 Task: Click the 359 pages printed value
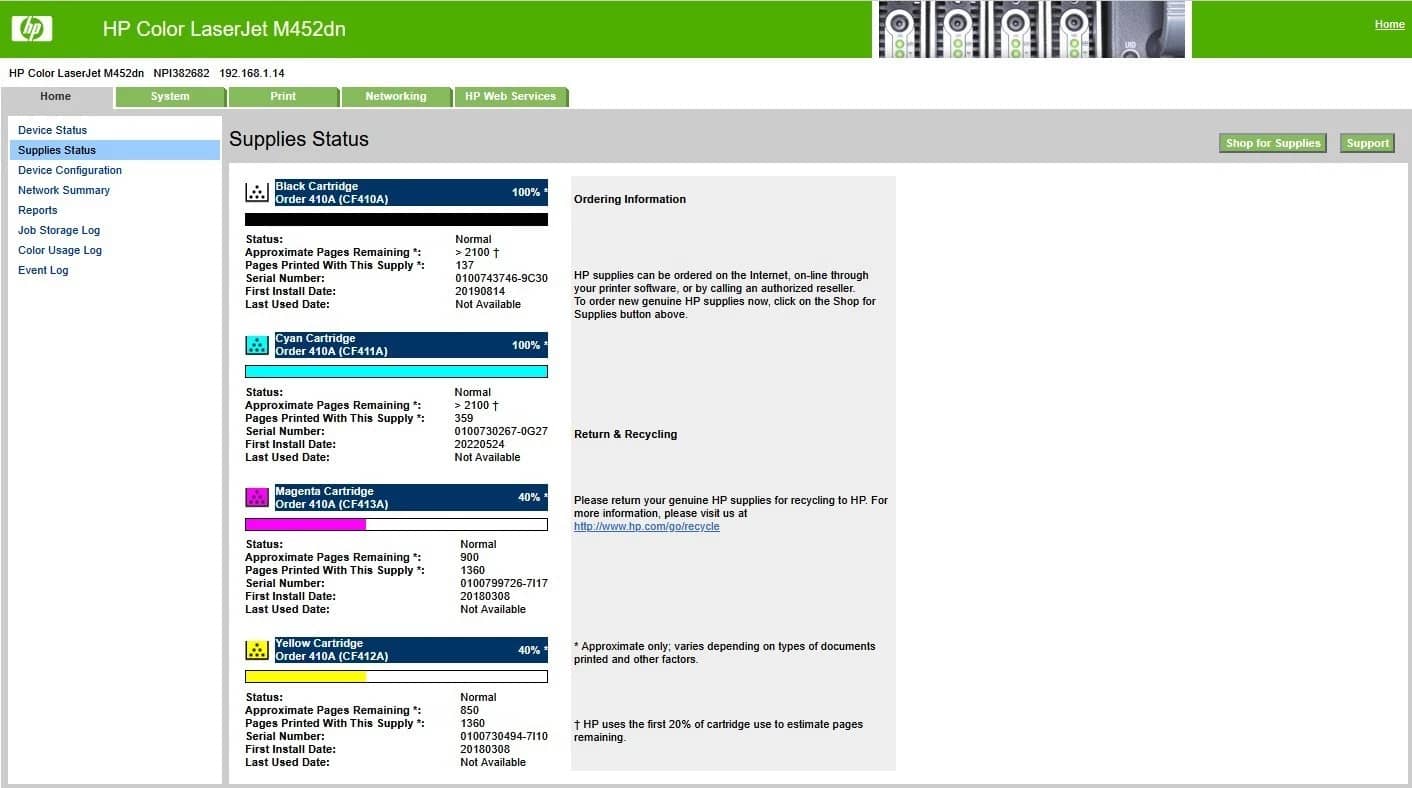[464, 419]
